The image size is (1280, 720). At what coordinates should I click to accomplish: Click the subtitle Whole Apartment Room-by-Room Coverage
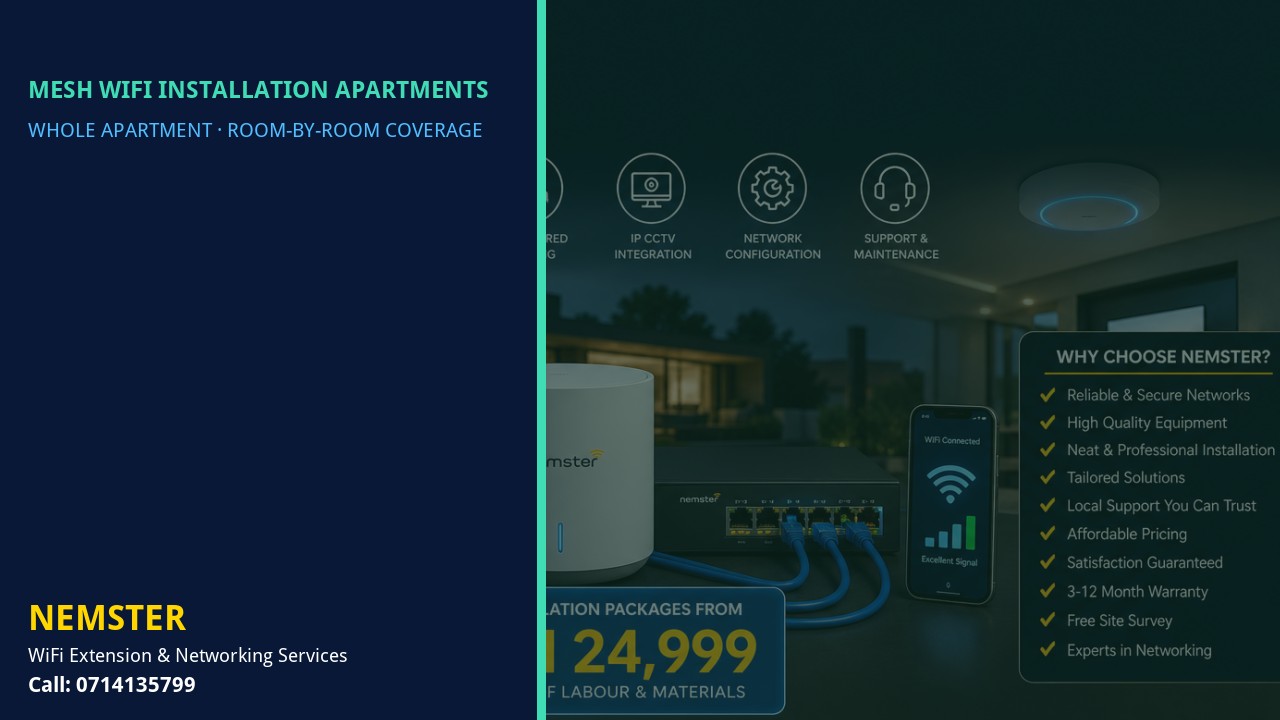[255, 130]
